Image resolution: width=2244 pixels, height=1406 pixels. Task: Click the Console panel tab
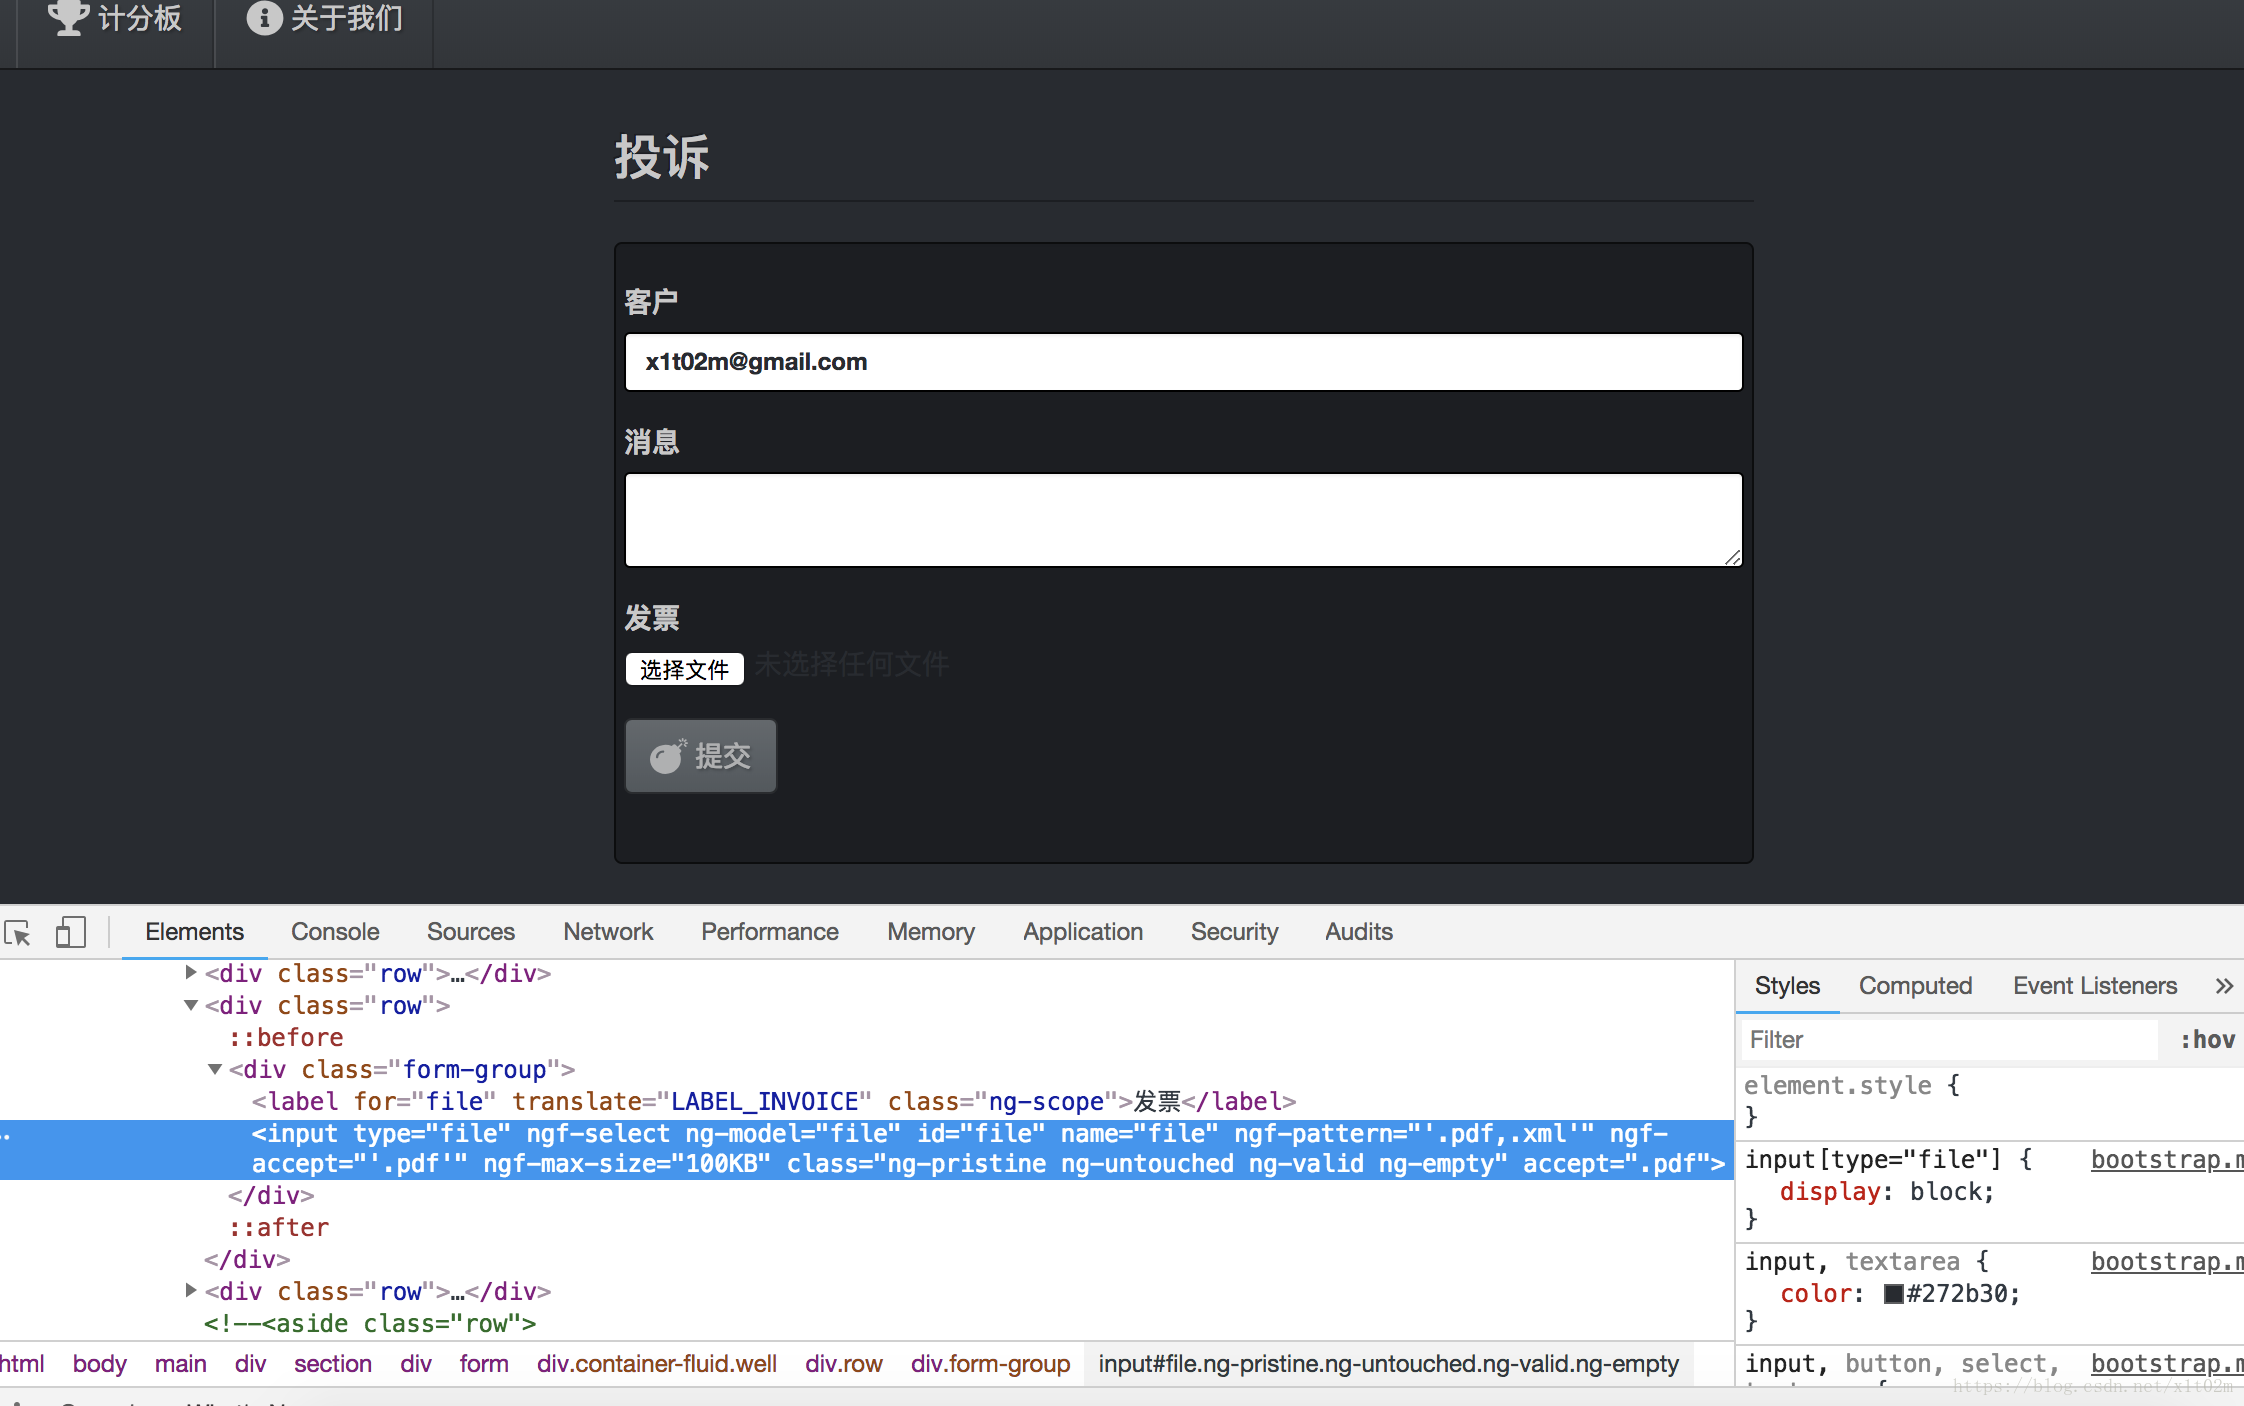coord(335,930)
